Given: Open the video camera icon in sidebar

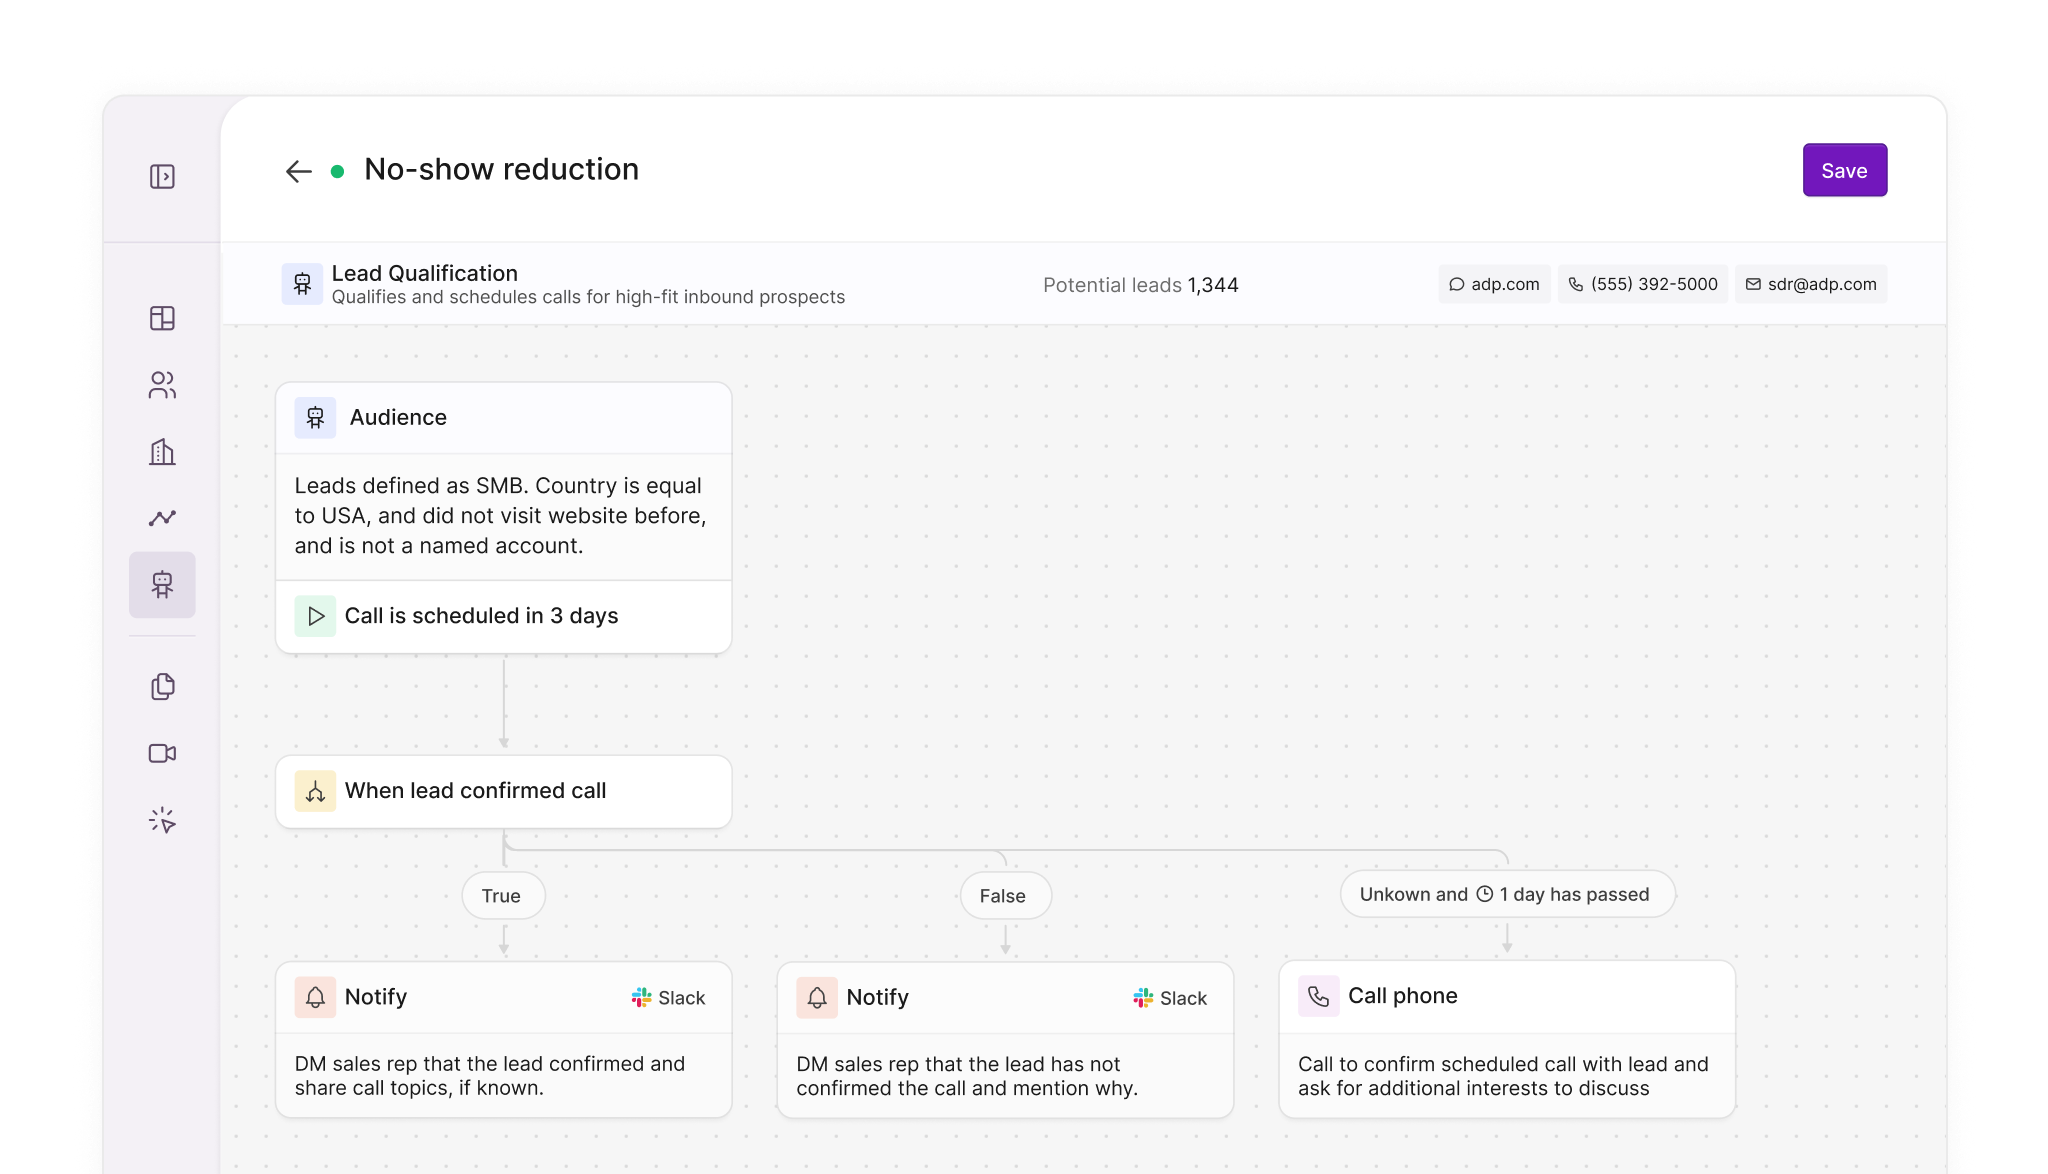Looking at the screenshot, I should [162, 753].
